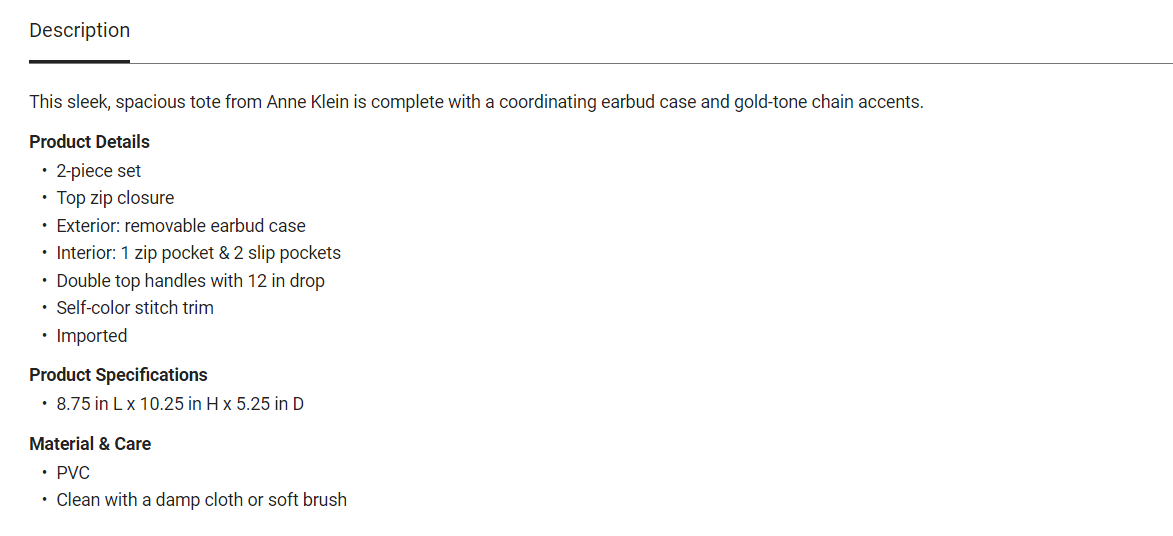Select the "Exterior: removable earbud case" line
Viewport: 1173px width, 536px height.
181,226
